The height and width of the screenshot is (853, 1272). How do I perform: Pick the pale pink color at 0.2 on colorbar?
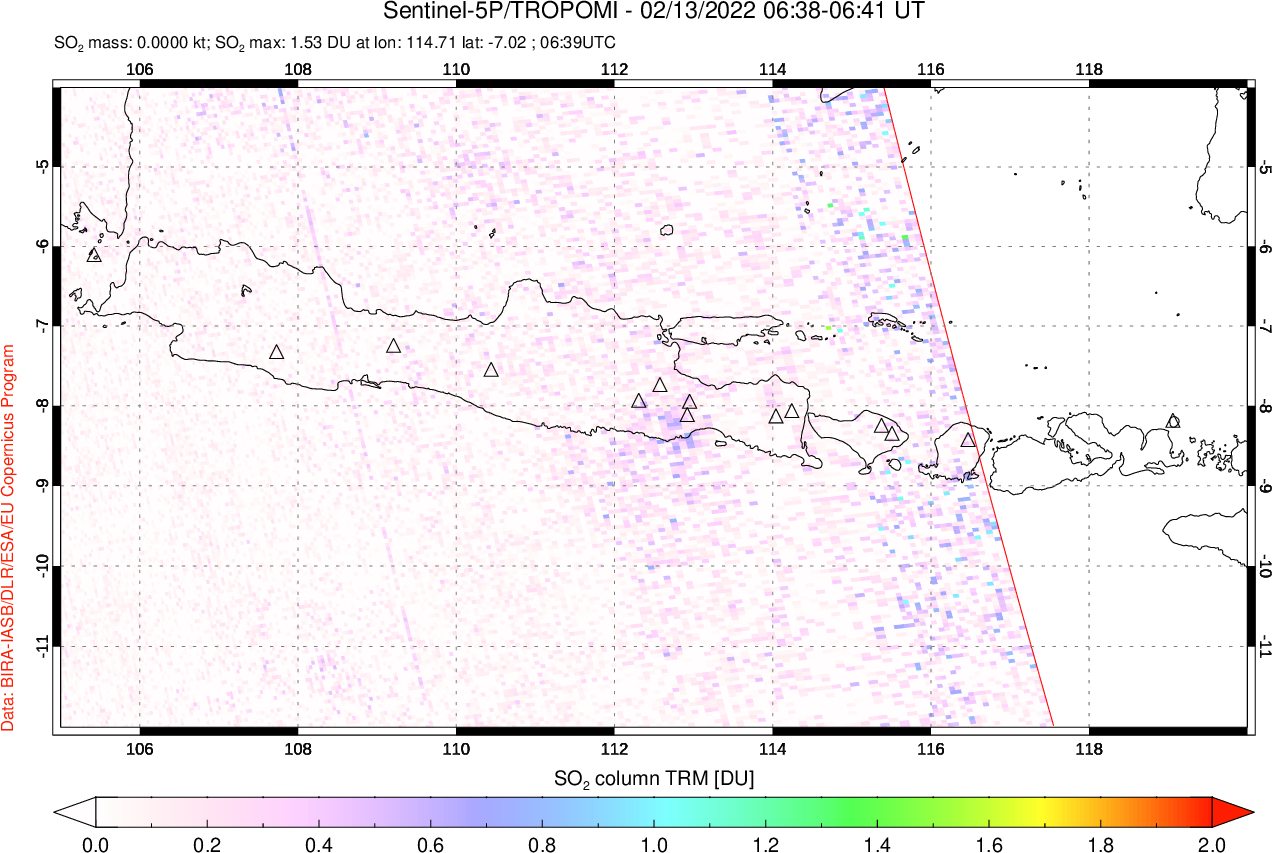click(x=207, y=812)
